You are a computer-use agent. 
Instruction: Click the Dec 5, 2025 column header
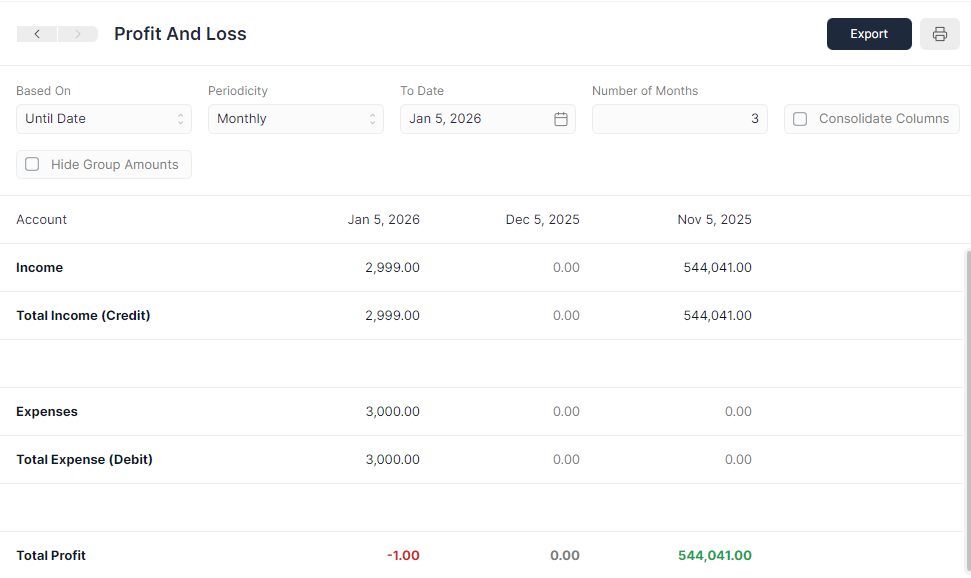542,219
